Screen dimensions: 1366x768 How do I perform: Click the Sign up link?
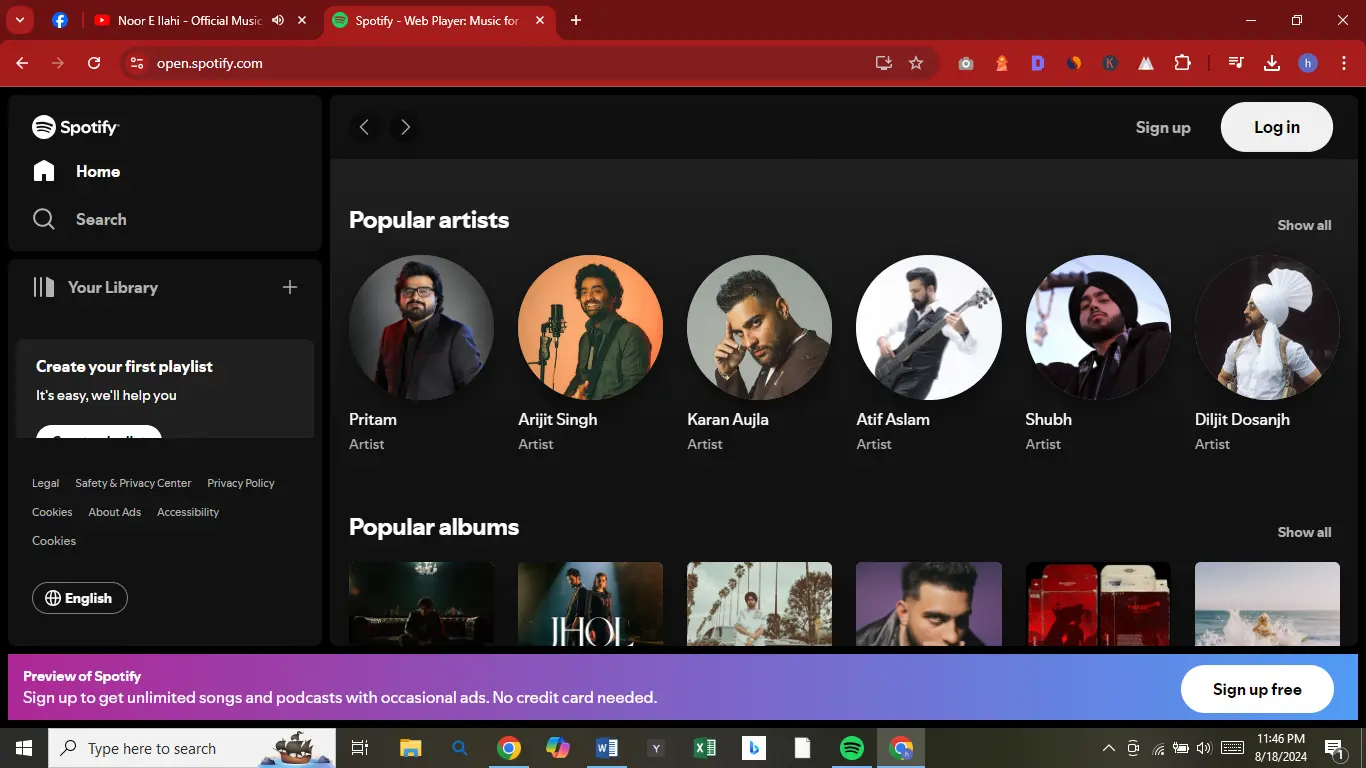pyautogui.click(x=1163, y=128)
